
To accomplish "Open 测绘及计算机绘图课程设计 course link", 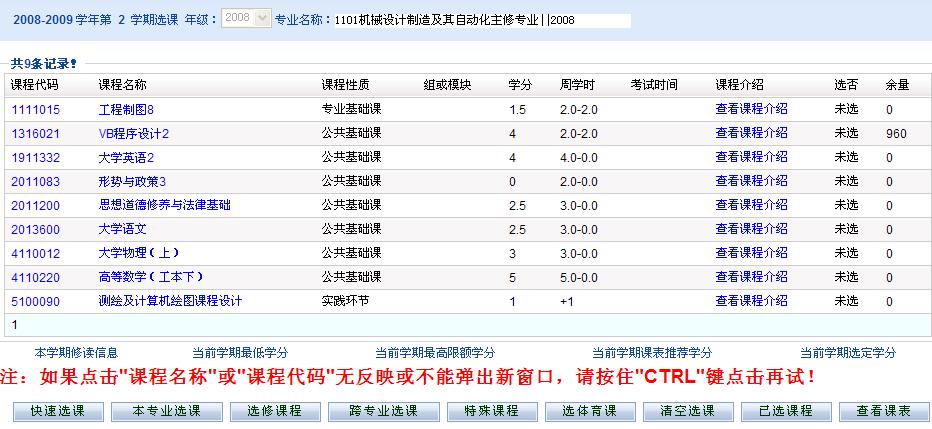I will 170,301.
